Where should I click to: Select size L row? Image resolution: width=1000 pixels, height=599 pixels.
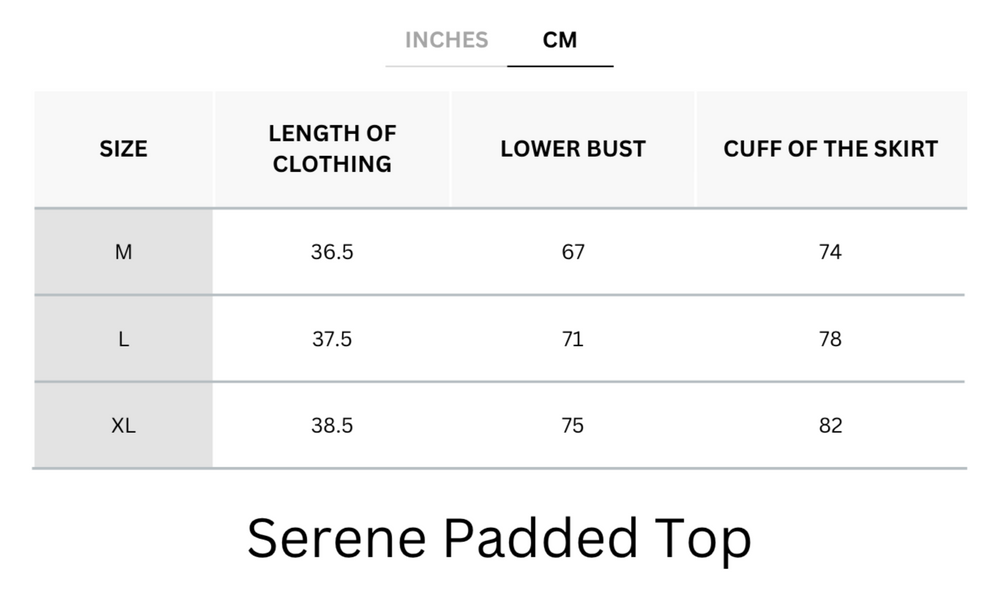click(123, 338)
